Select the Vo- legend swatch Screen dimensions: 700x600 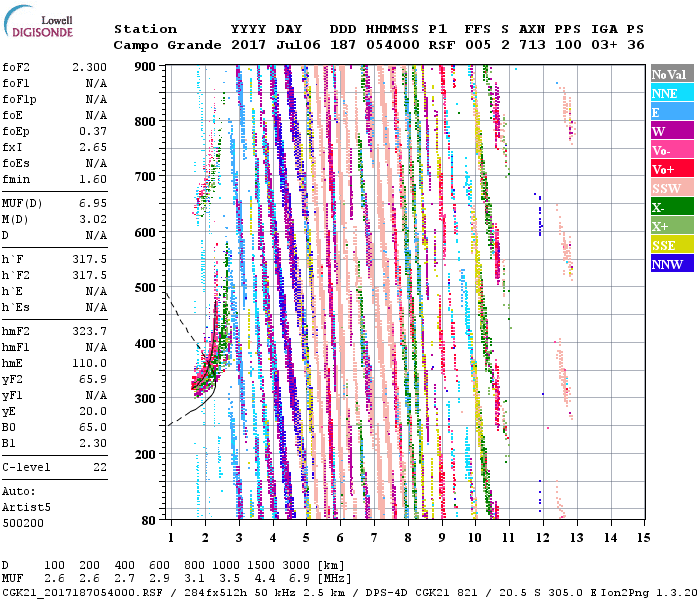(672, 150)
